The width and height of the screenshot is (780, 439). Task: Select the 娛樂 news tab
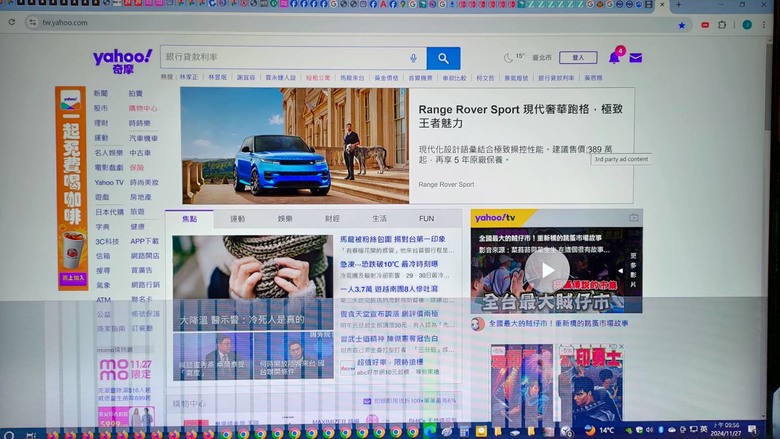285,219
